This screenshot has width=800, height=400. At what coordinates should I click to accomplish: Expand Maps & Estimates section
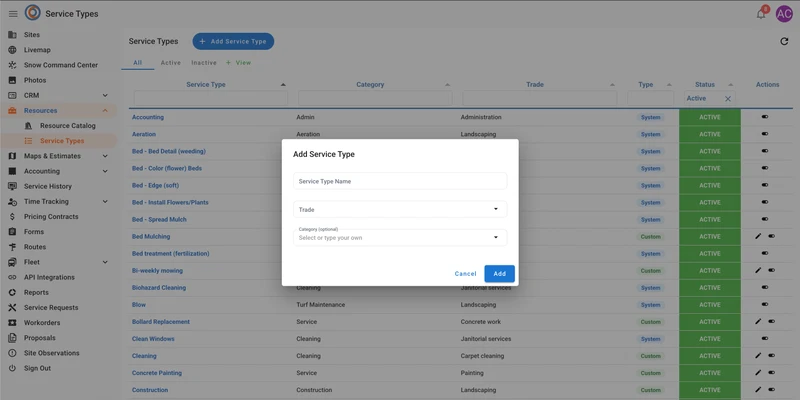tap(105, 156)
